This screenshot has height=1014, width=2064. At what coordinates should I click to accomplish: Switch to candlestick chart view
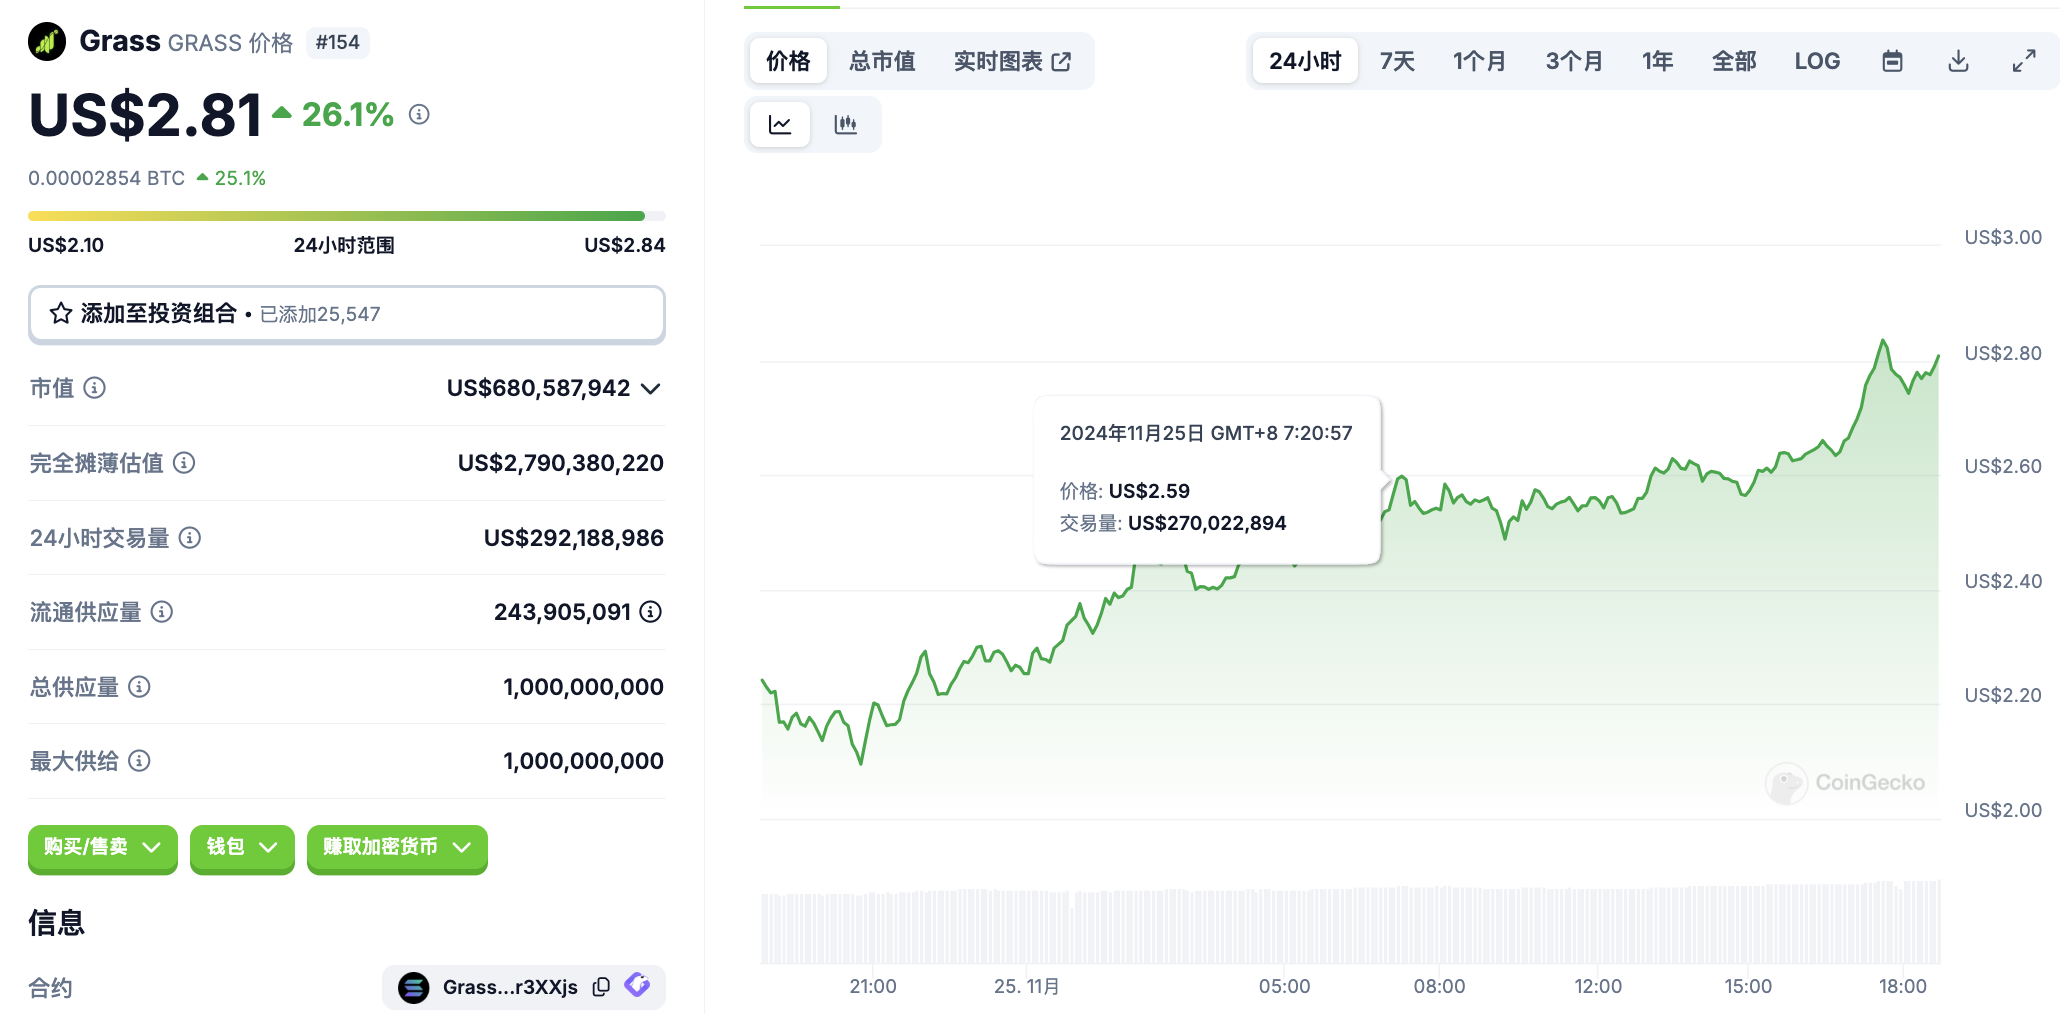pyautogui.click(x=845, y=125)
